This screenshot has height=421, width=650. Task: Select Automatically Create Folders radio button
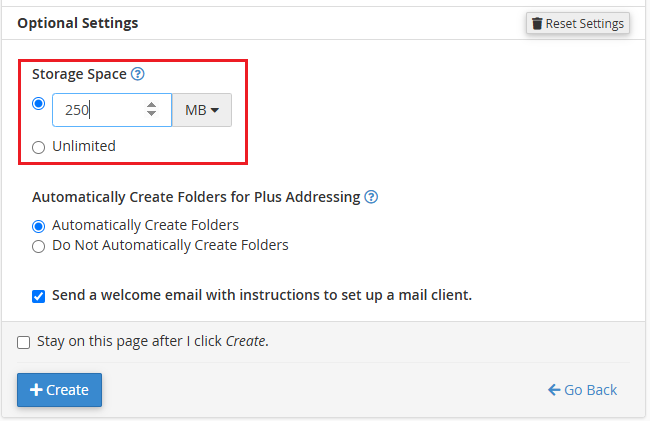39,226
